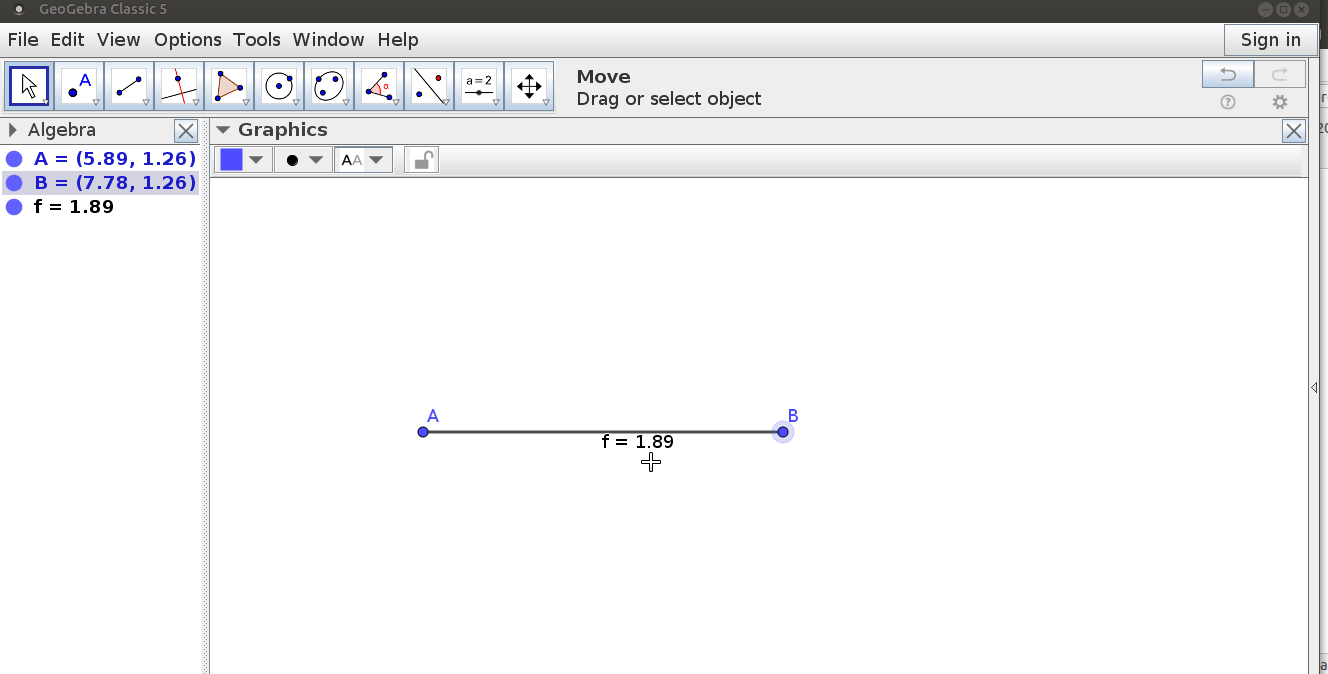This screenshot has height=674, width=1328.
Task: Open the point color dropdown
Action: pyautogui.click(x=257, y=160)
